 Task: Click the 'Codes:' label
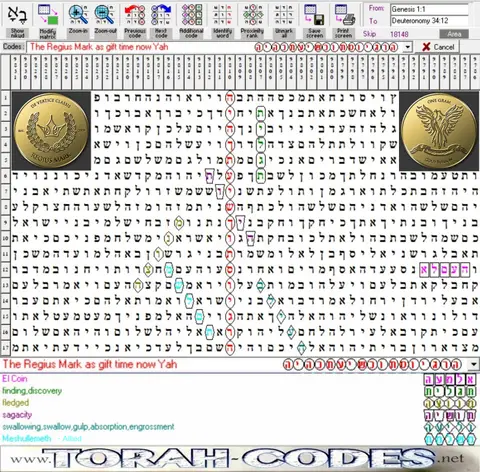point(13,47)
